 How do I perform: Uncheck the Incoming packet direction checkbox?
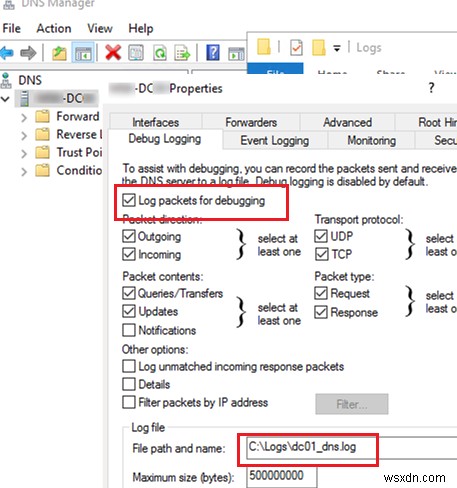(x=129, y=254)
